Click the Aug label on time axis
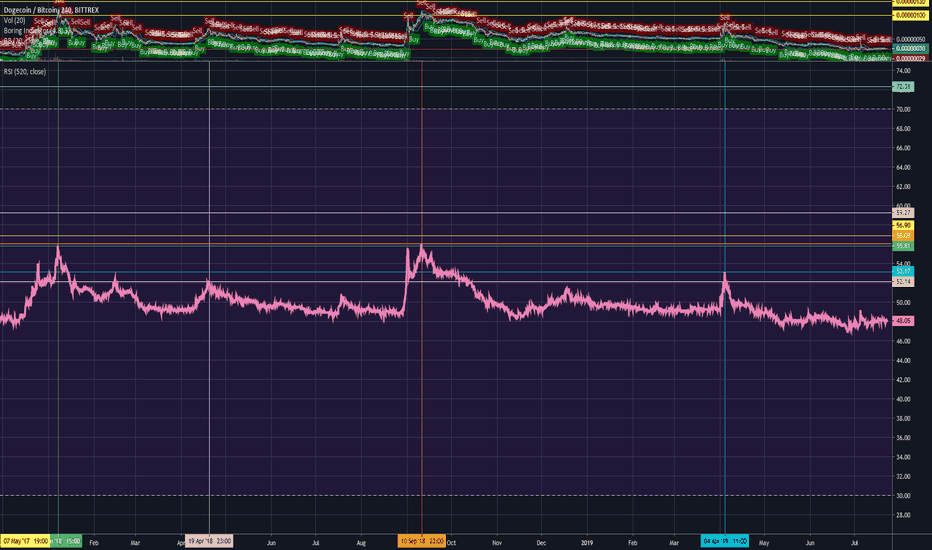The height and width of the screenshot is (550, 932). click(361, 542)
